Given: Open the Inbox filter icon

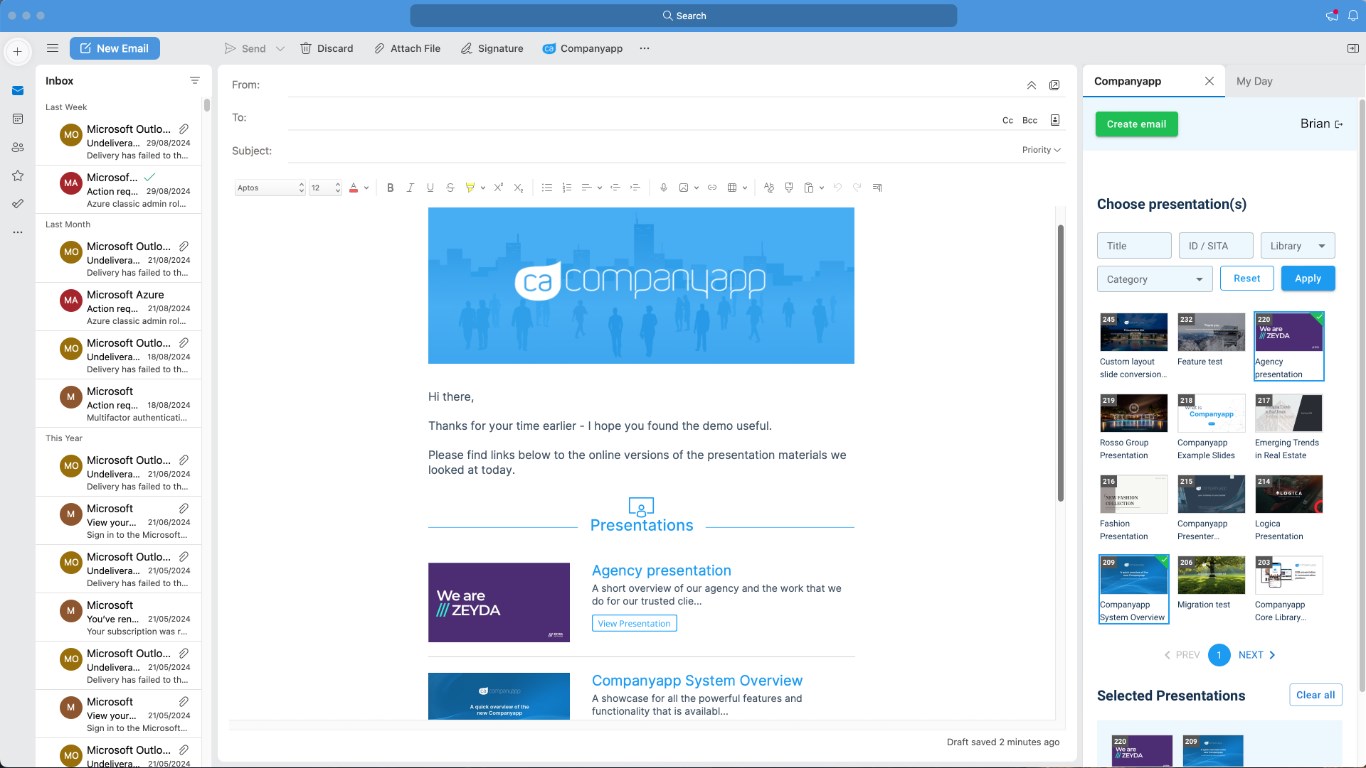Looking at the screenshot, I should click(194, 81).
